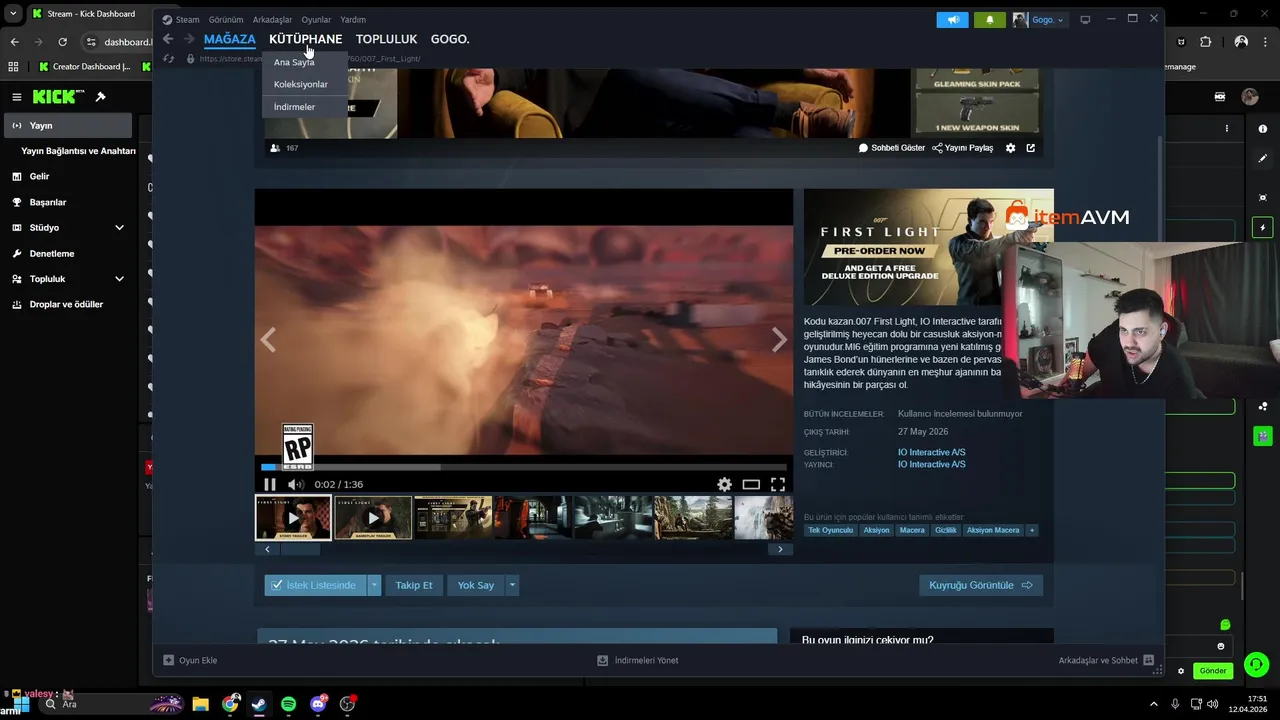
Task: Open İndirmeleri Yönet in Steam footer
Action: [637, 660]
